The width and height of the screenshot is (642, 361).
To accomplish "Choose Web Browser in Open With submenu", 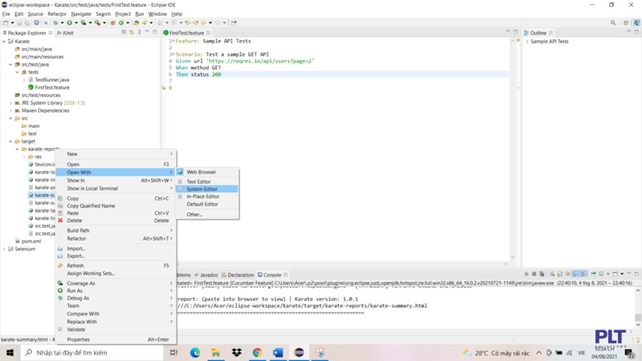I will [x=207, y=172].
